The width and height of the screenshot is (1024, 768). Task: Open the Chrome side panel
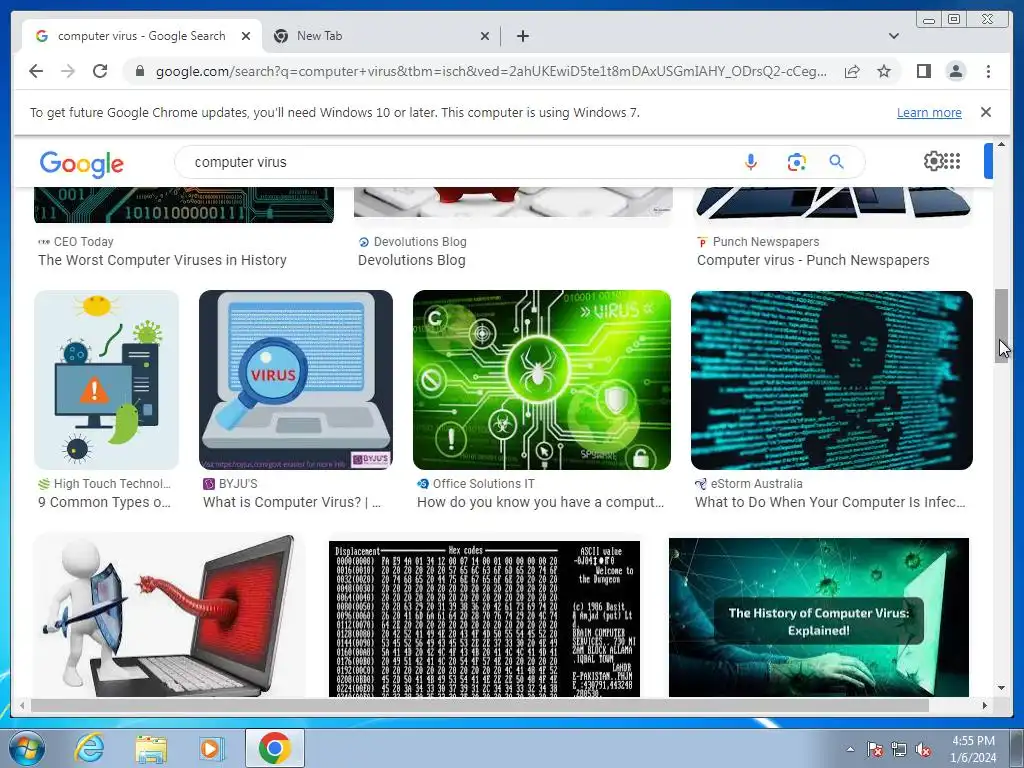pyautogui.click(x=923, y=71)
